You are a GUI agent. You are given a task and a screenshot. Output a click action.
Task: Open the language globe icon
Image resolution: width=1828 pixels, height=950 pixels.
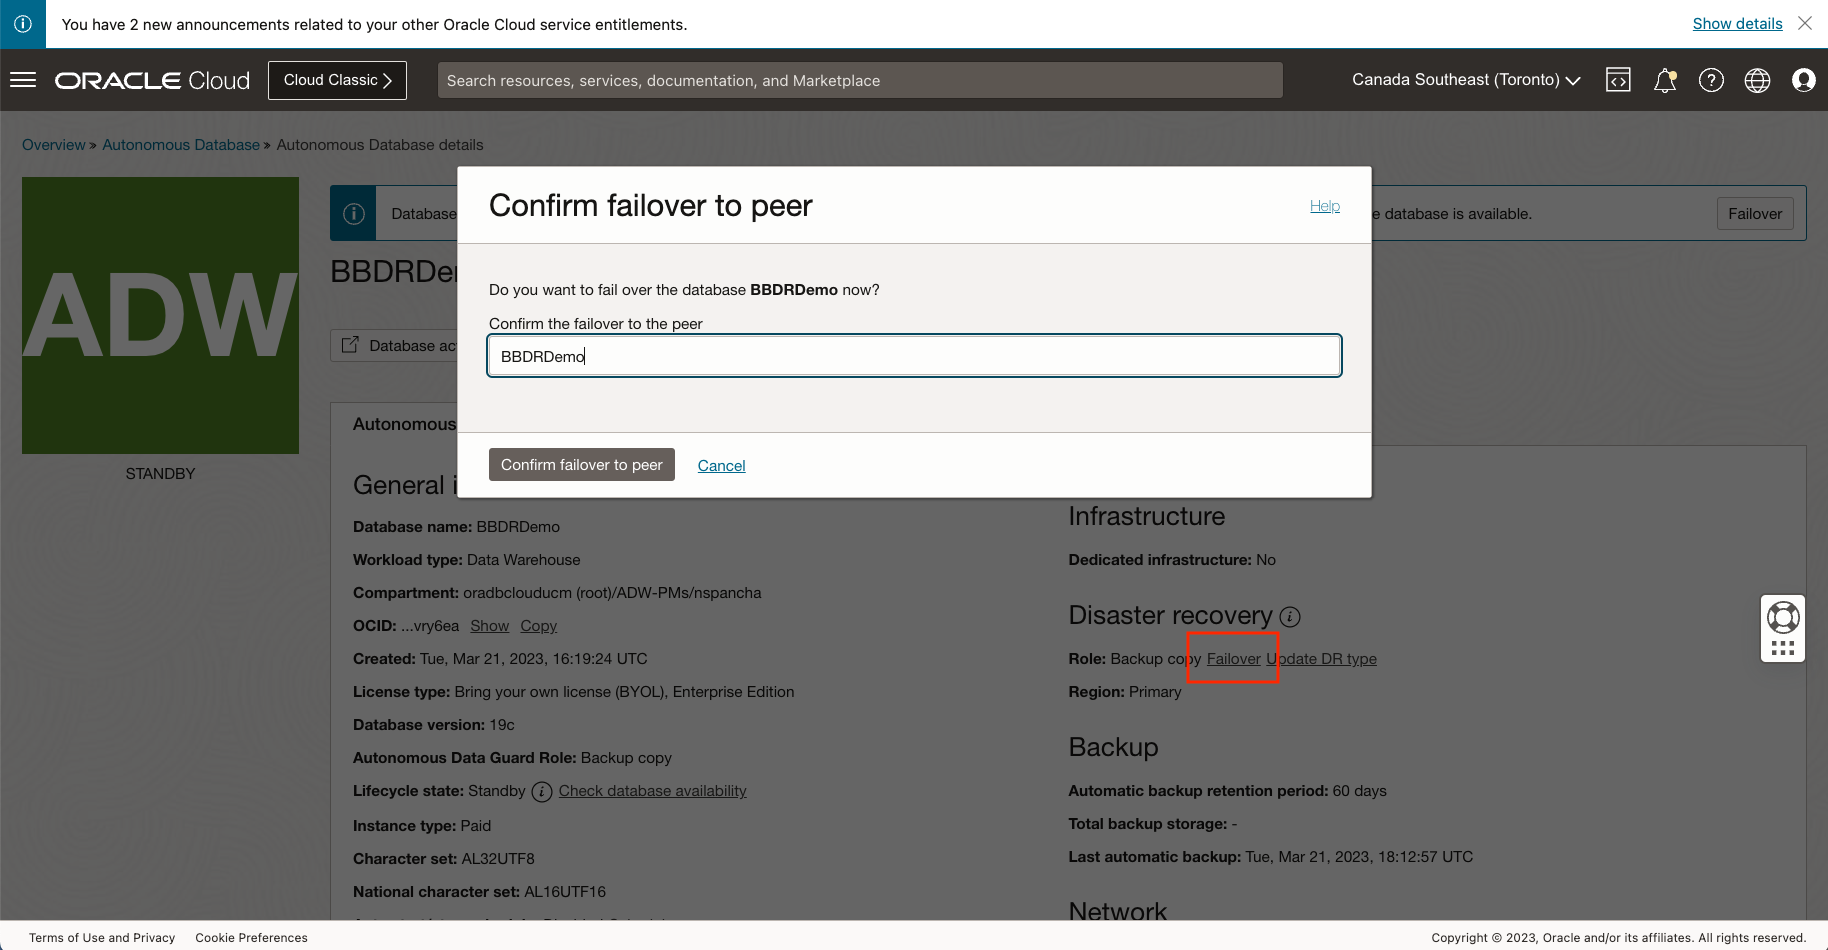click(x=1757, y=80)
